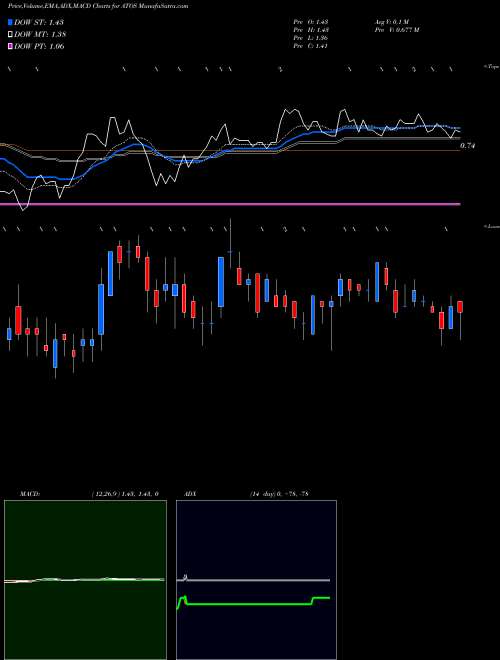Click the 'Pre C: 1.41' close value
This screenshot has width=500, height=660.
coord(311,46)
